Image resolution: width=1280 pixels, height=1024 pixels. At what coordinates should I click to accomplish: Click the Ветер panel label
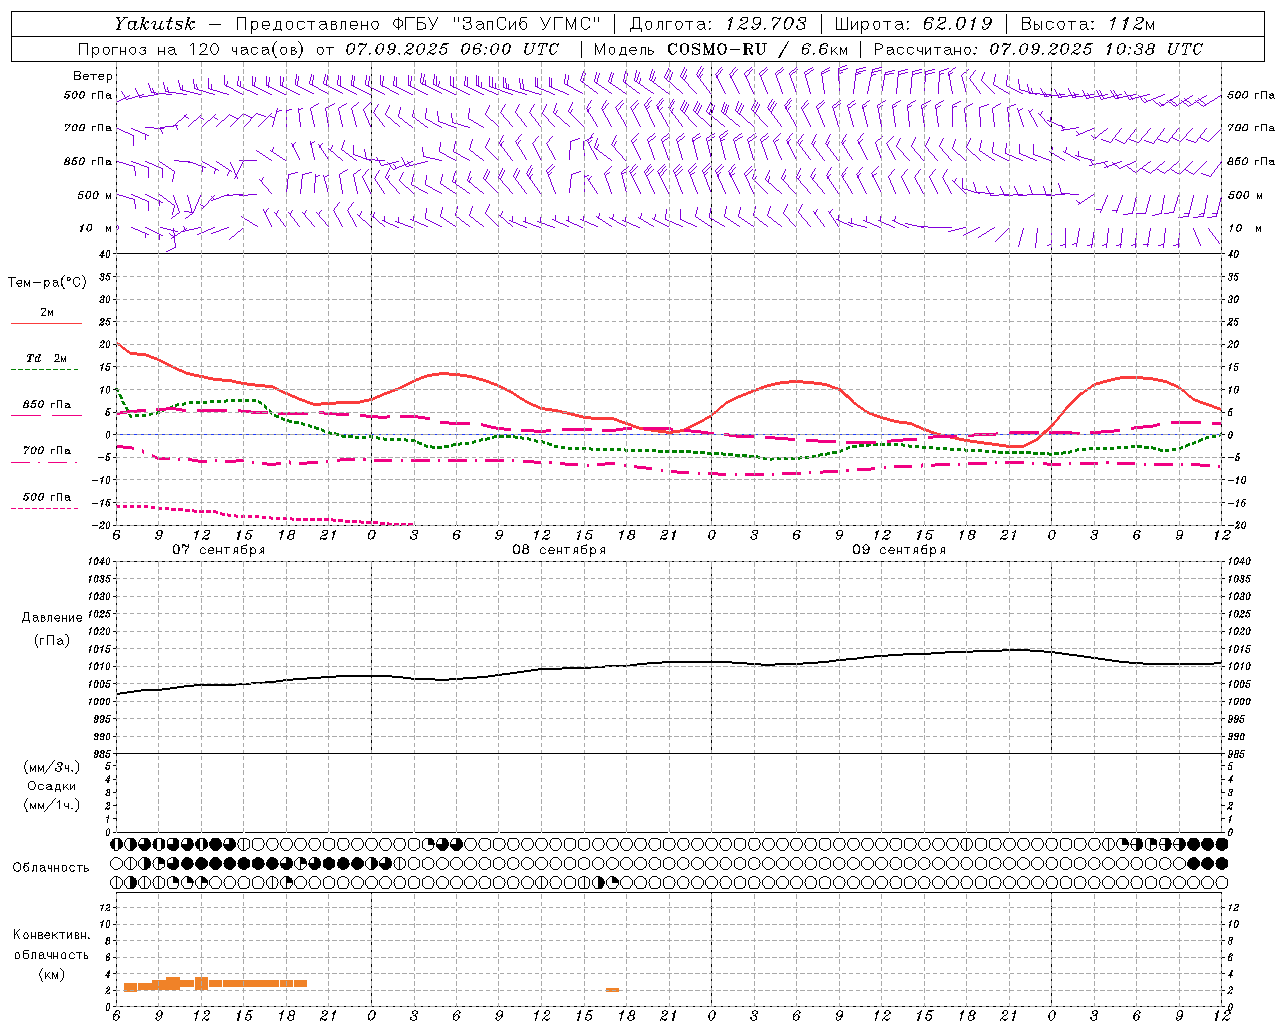[93, 76]
